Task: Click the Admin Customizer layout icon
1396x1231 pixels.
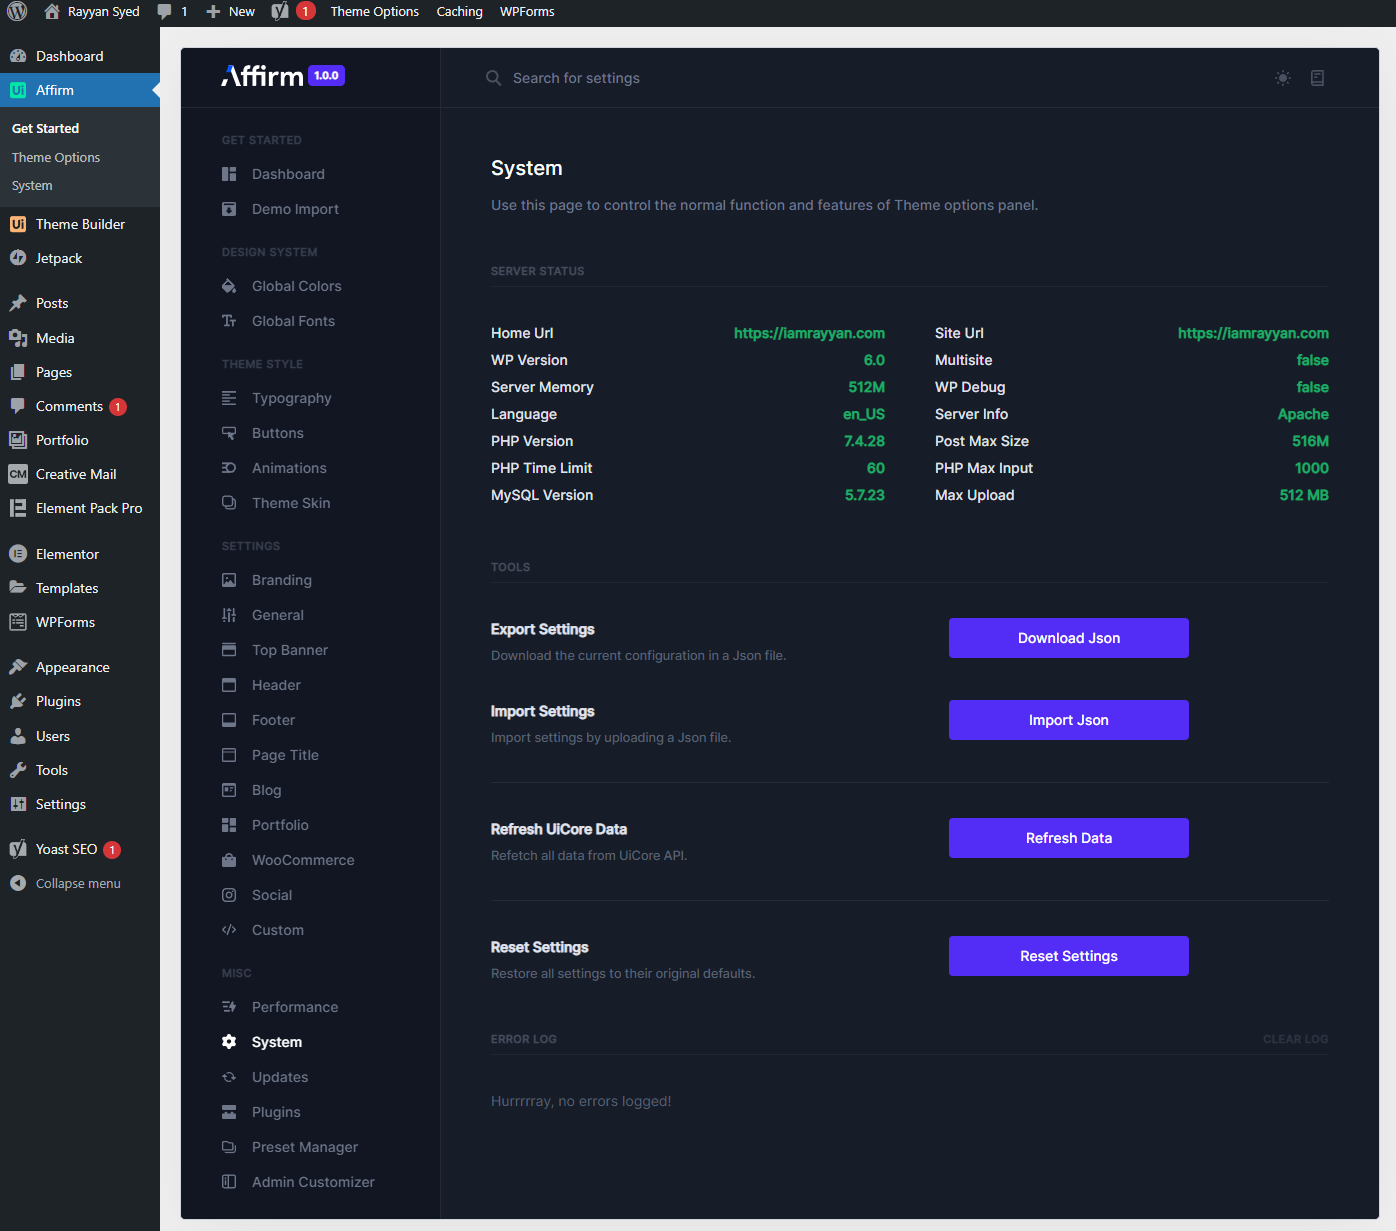Action: coord(229,1182)
